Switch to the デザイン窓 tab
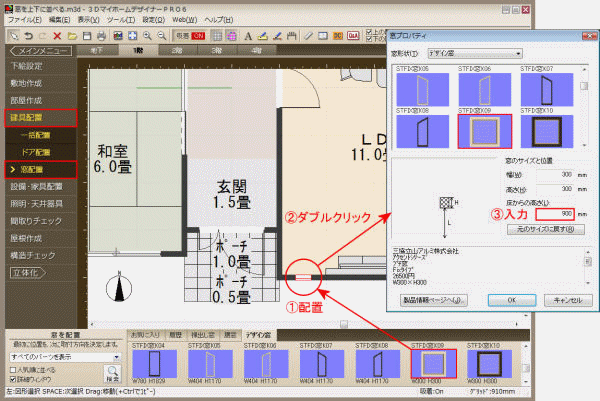The image size is (600, 401). tap(259, 333)
